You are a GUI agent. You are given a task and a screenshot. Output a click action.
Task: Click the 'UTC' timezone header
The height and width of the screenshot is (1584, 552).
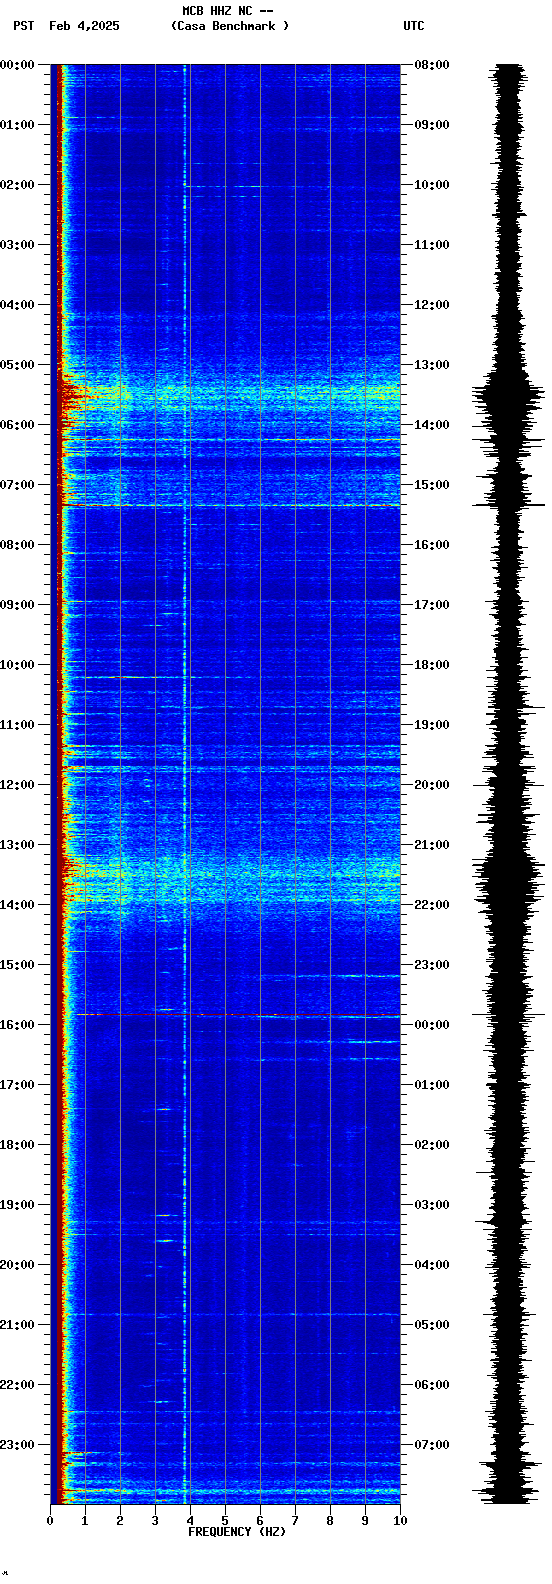tap(414, 26)
